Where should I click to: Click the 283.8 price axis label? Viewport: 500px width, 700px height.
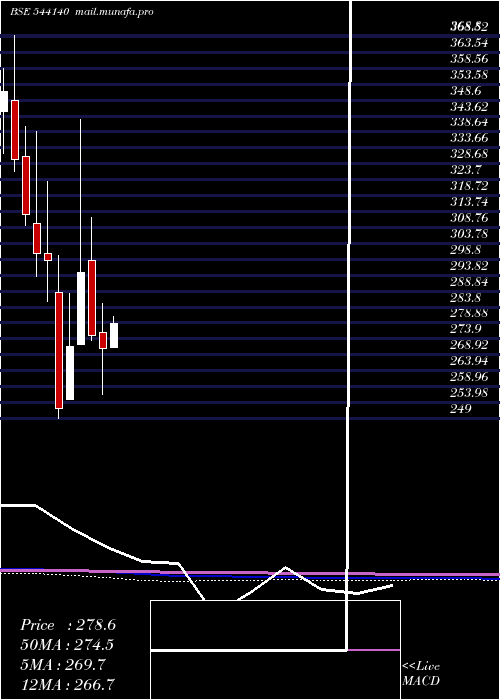click(466, 297)
